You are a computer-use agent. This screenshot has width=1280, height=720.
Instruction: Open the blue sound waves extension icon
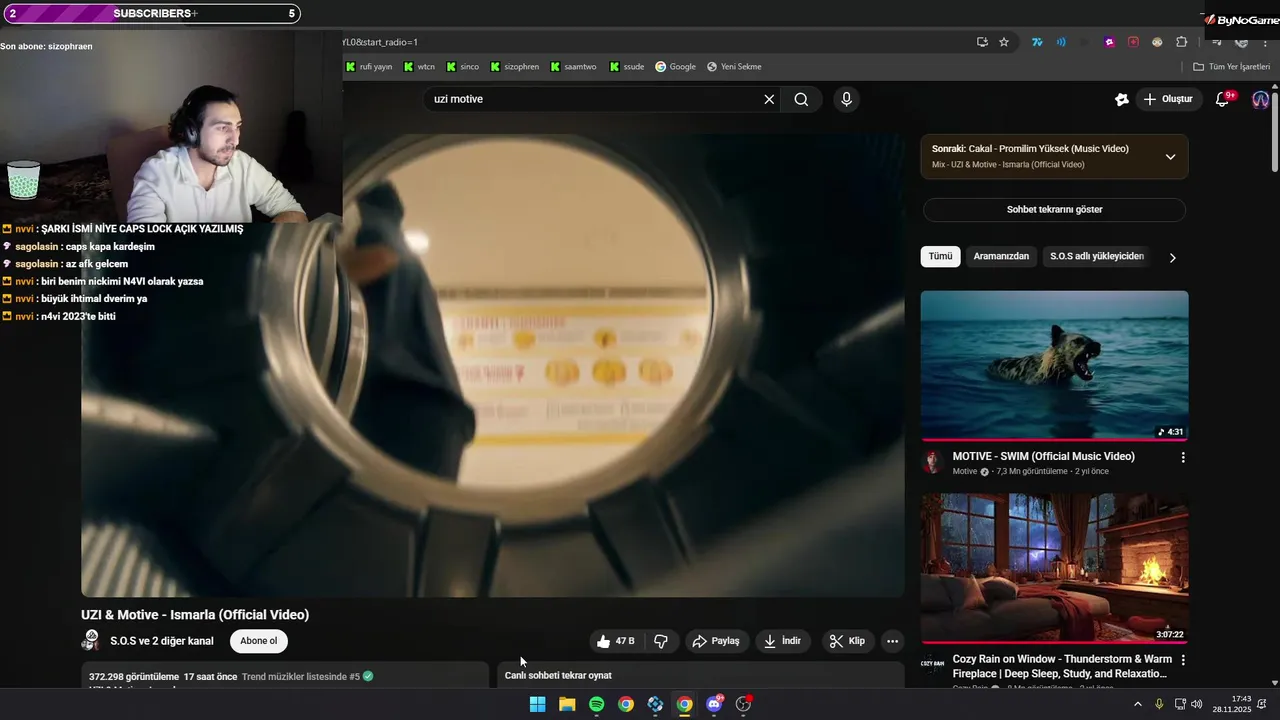coord(1061,42)
